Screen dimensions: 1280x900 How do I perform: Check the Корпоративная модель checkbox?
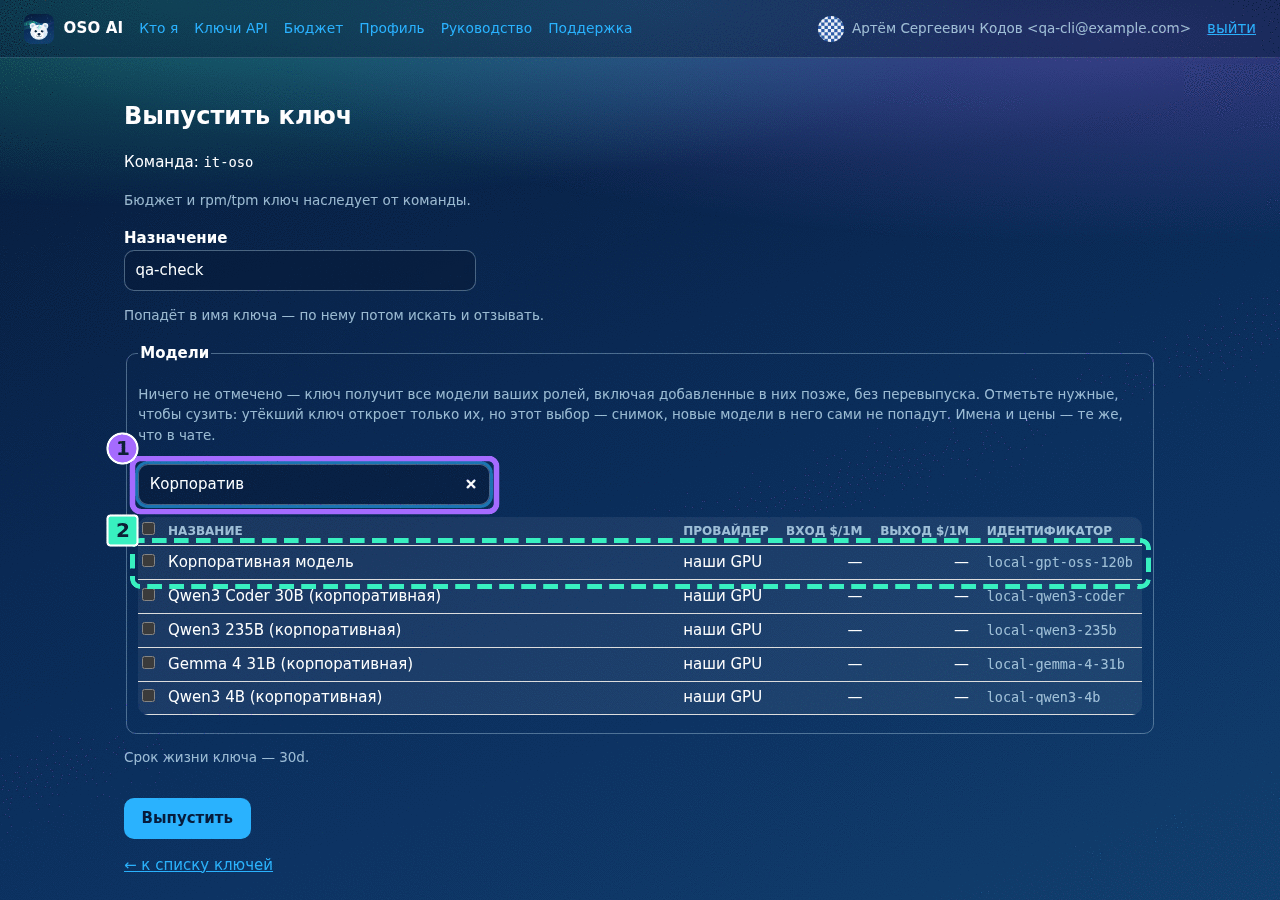pyautogui.click(x=149, y=561)
